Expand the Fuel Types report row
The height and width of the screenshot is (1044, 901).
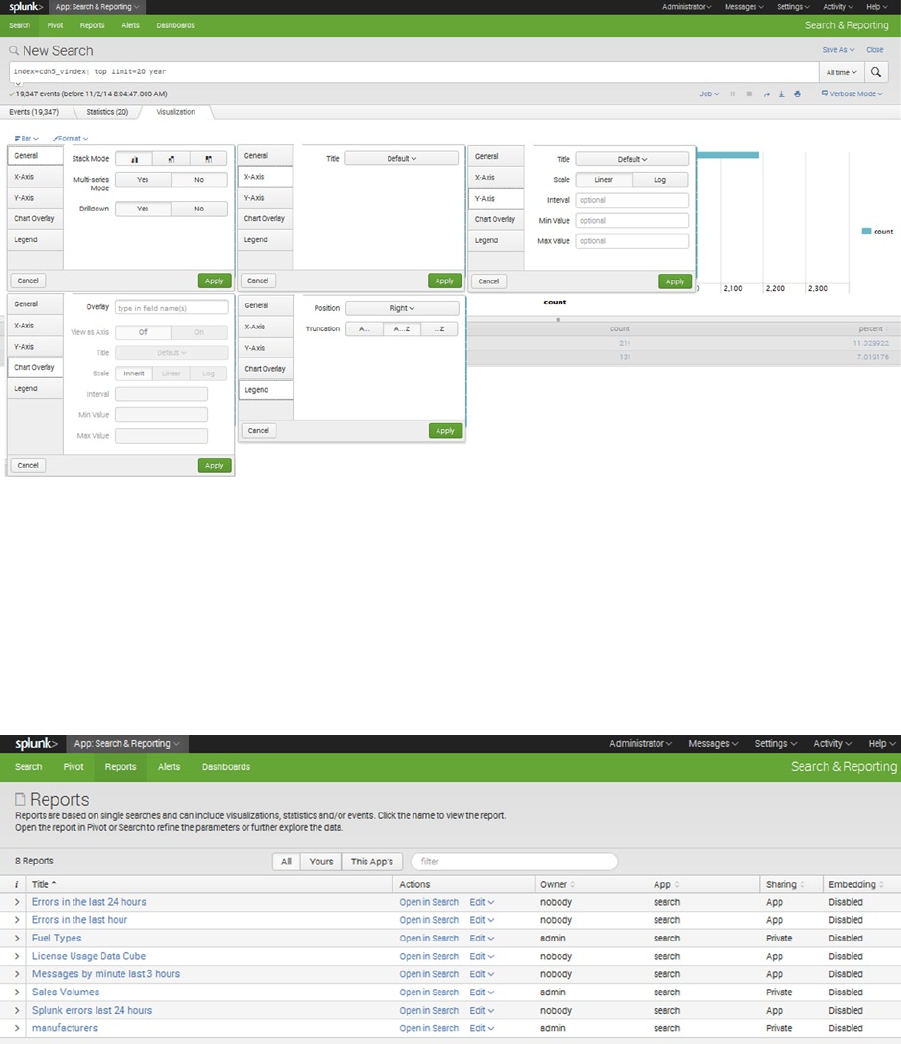tap(17, 937)
